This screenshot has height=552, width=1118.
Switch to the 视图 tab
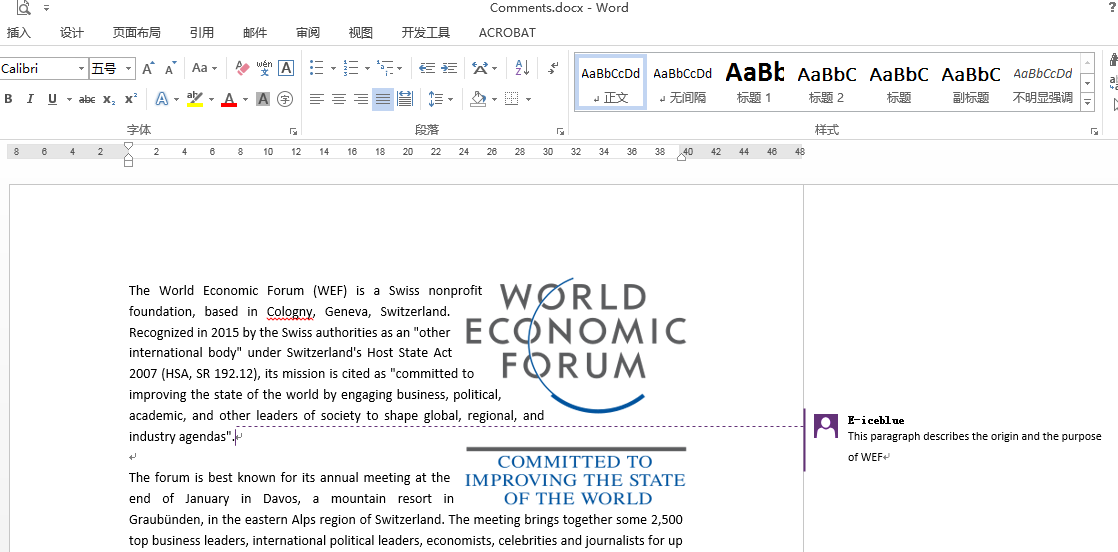click(x=361, y=33)
